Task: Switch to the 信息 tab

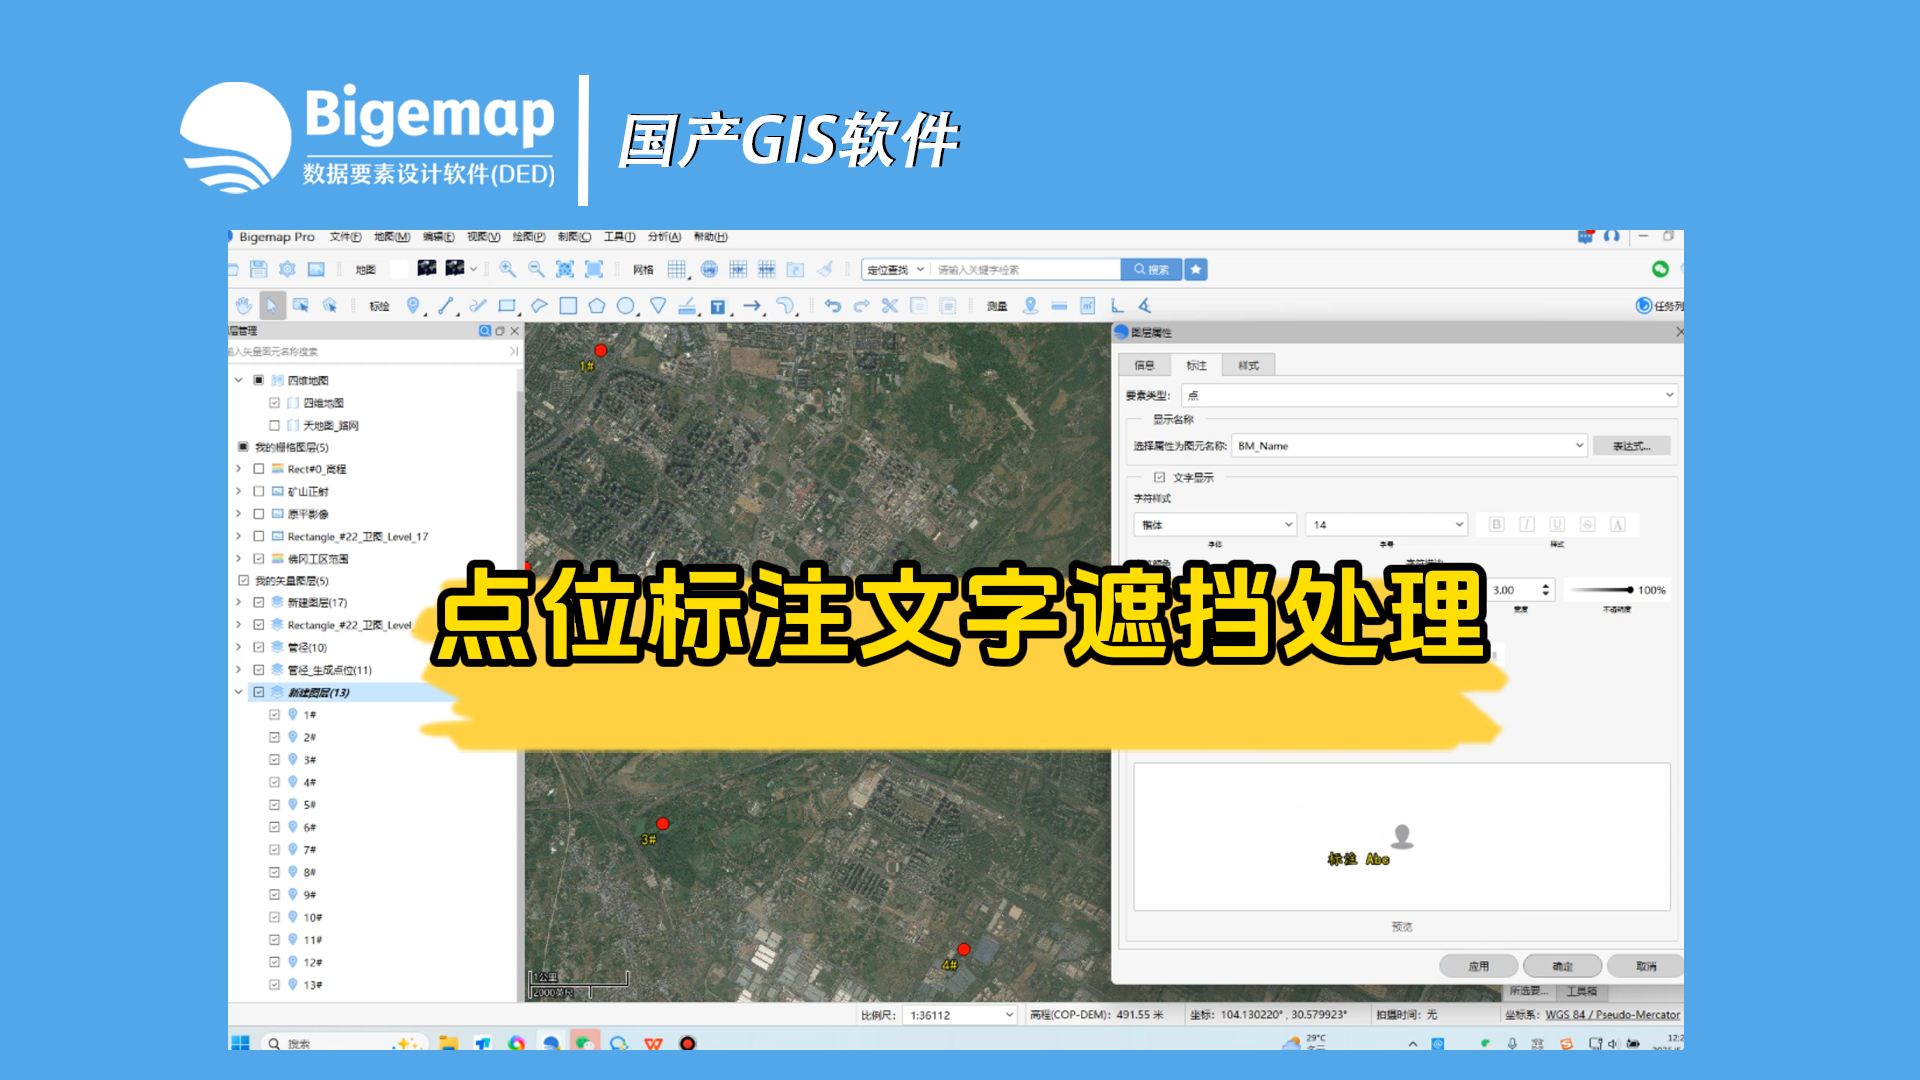Action: point(1145,365)
